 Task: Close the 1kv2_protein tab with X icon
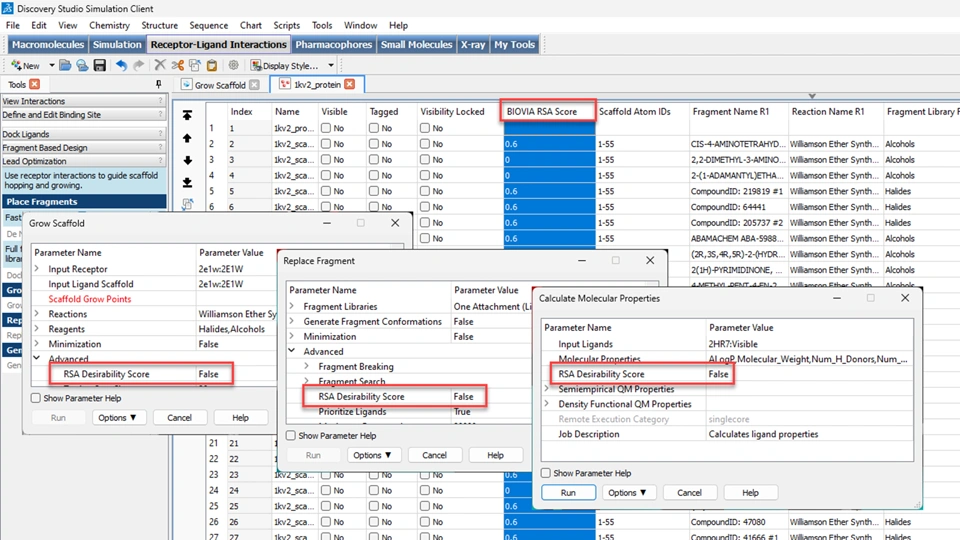tap(351, 85)
